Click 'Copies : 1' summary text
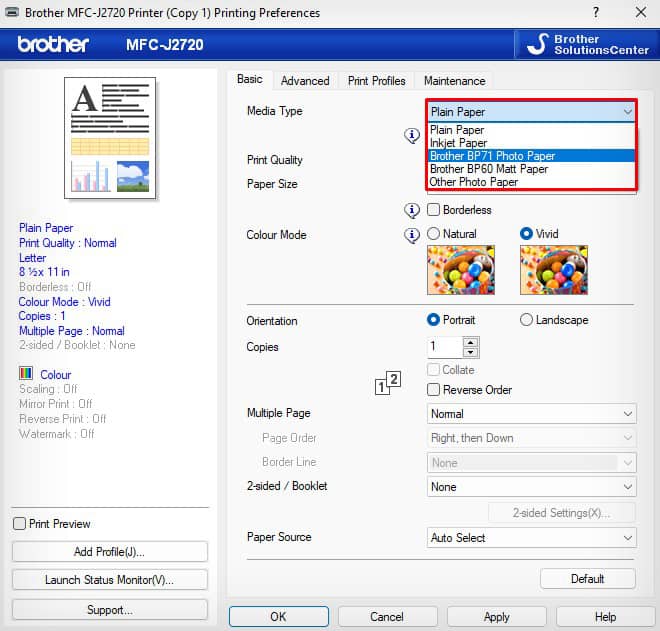660x631 pixels. [x=42, y=316]
